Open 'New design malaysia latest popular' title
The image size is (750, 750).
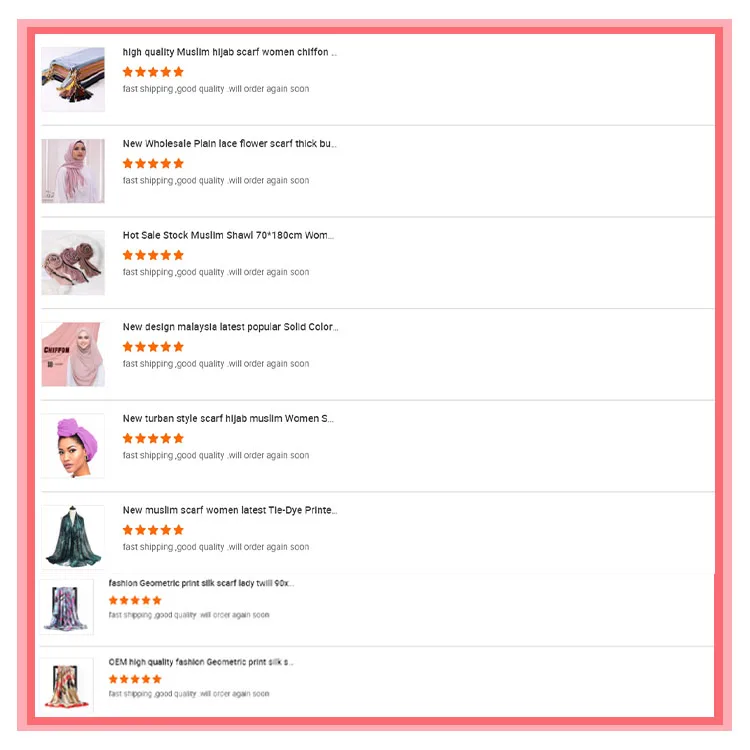(230, 327)
